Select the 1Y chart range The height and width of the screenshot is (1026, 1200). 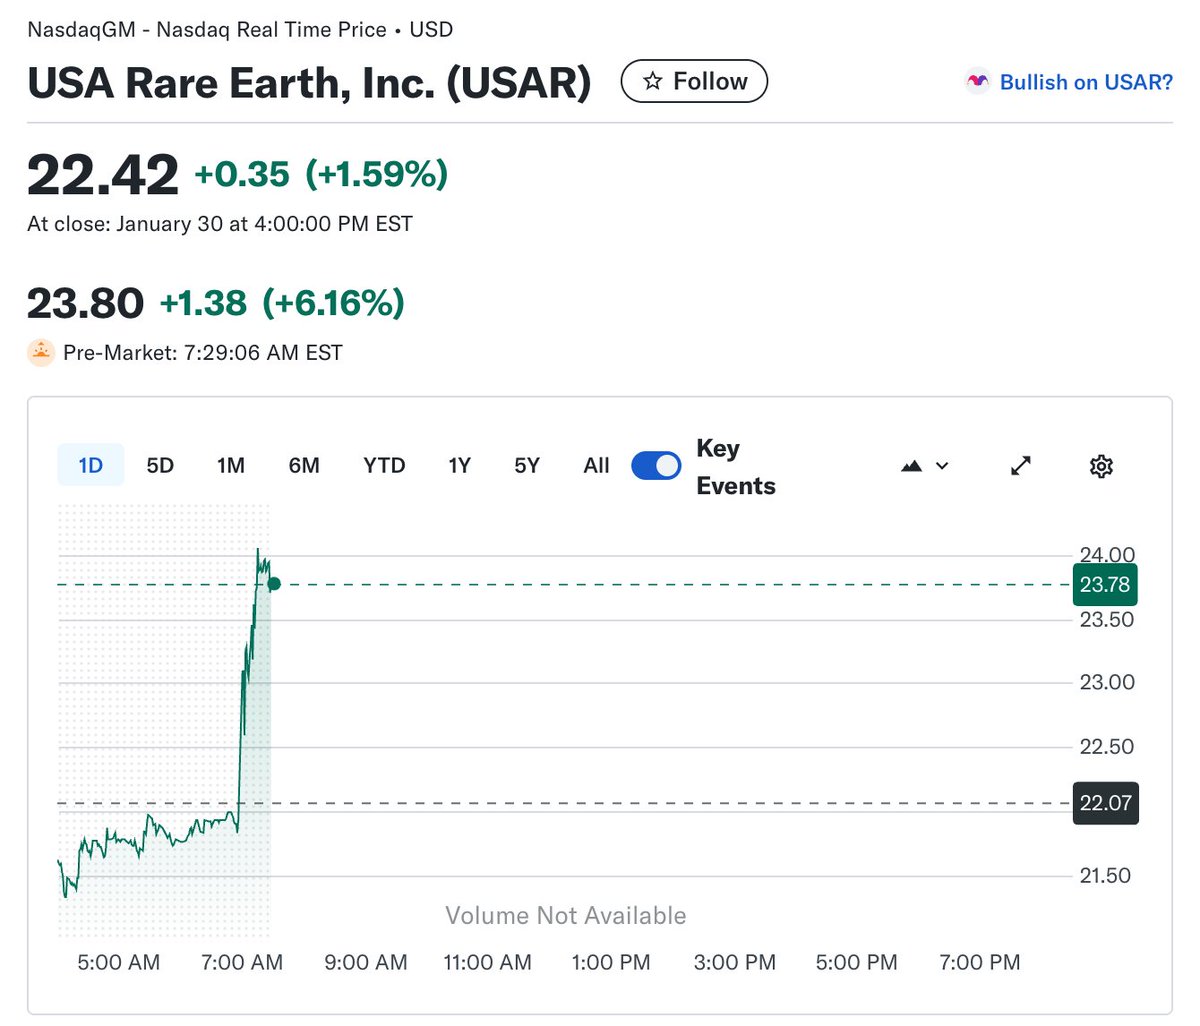(459, 466)
